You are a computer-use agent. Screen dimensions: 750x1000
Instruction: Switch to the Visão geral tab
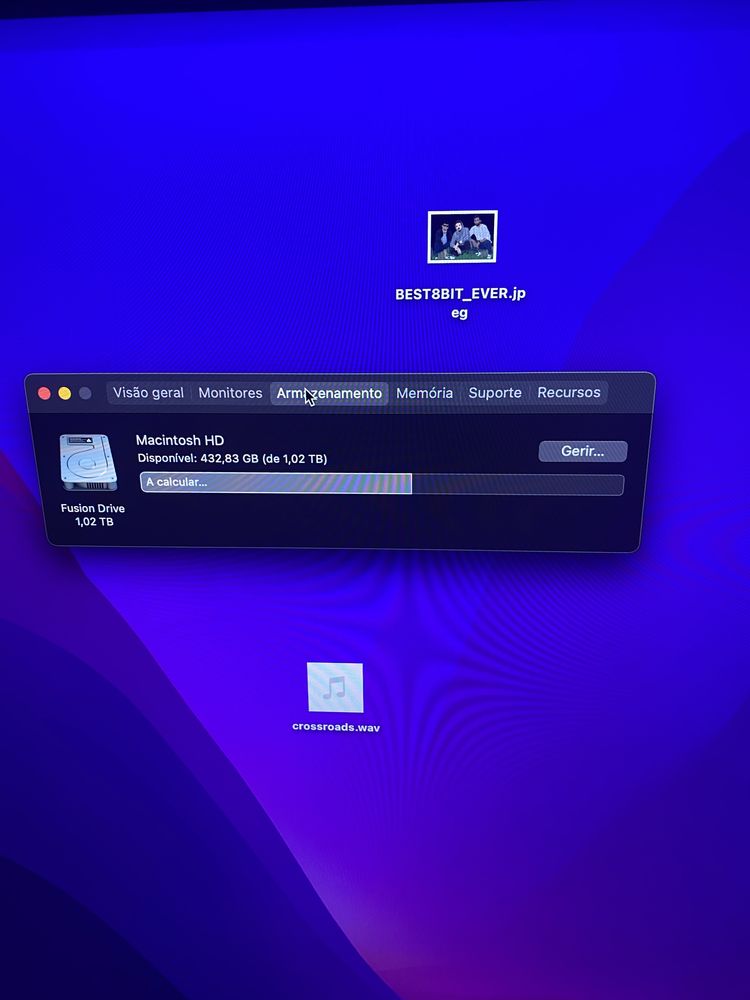coord(149,392)
